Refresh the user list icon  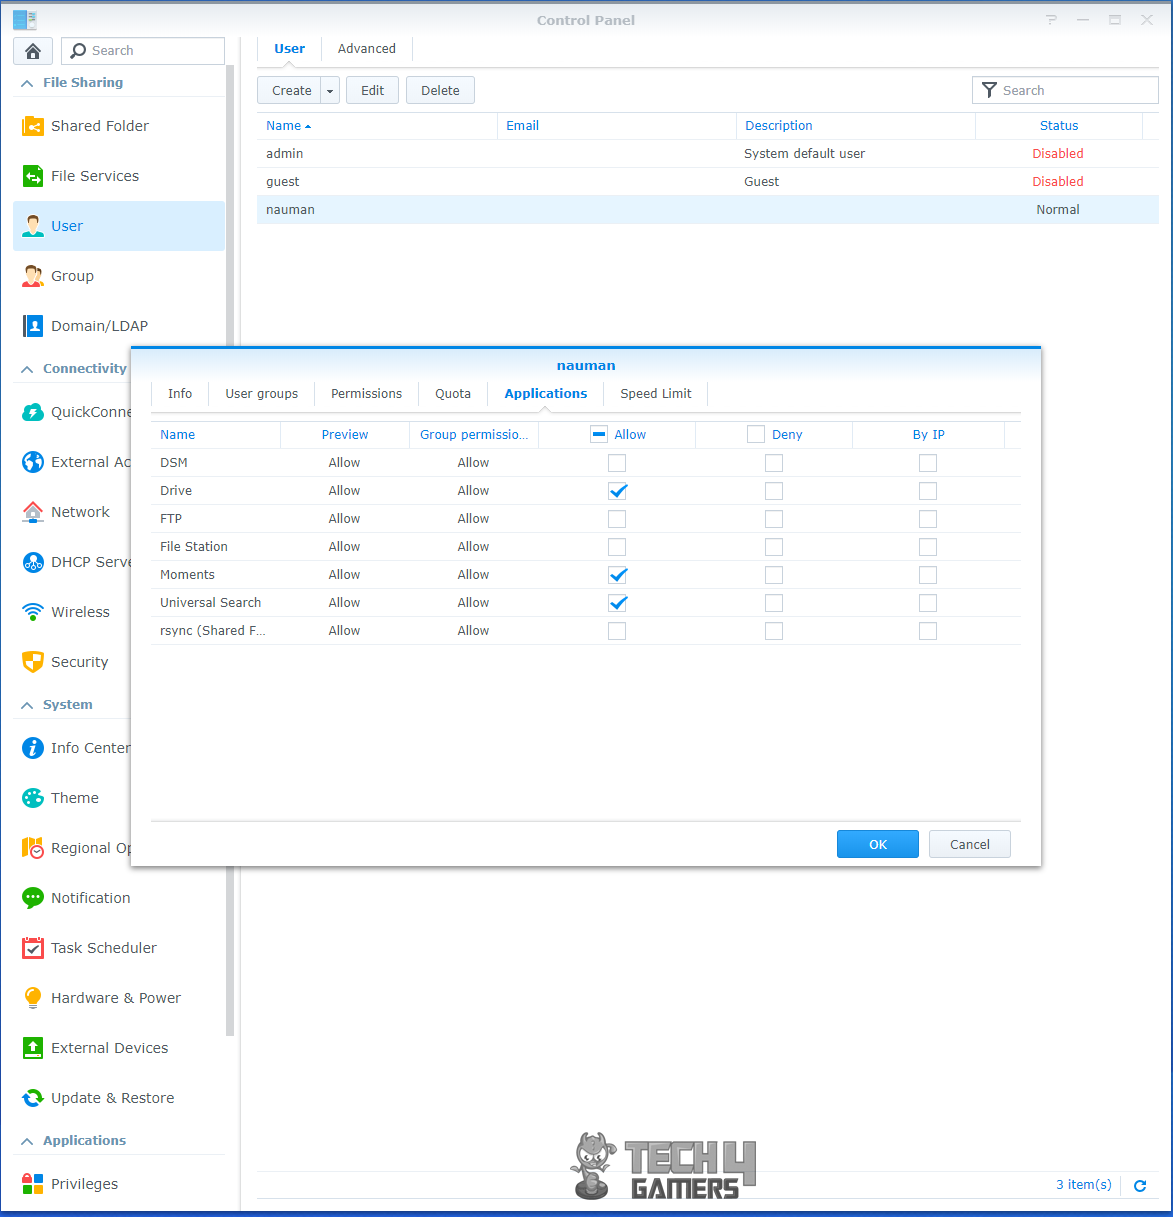[x=1140, y=1185]
